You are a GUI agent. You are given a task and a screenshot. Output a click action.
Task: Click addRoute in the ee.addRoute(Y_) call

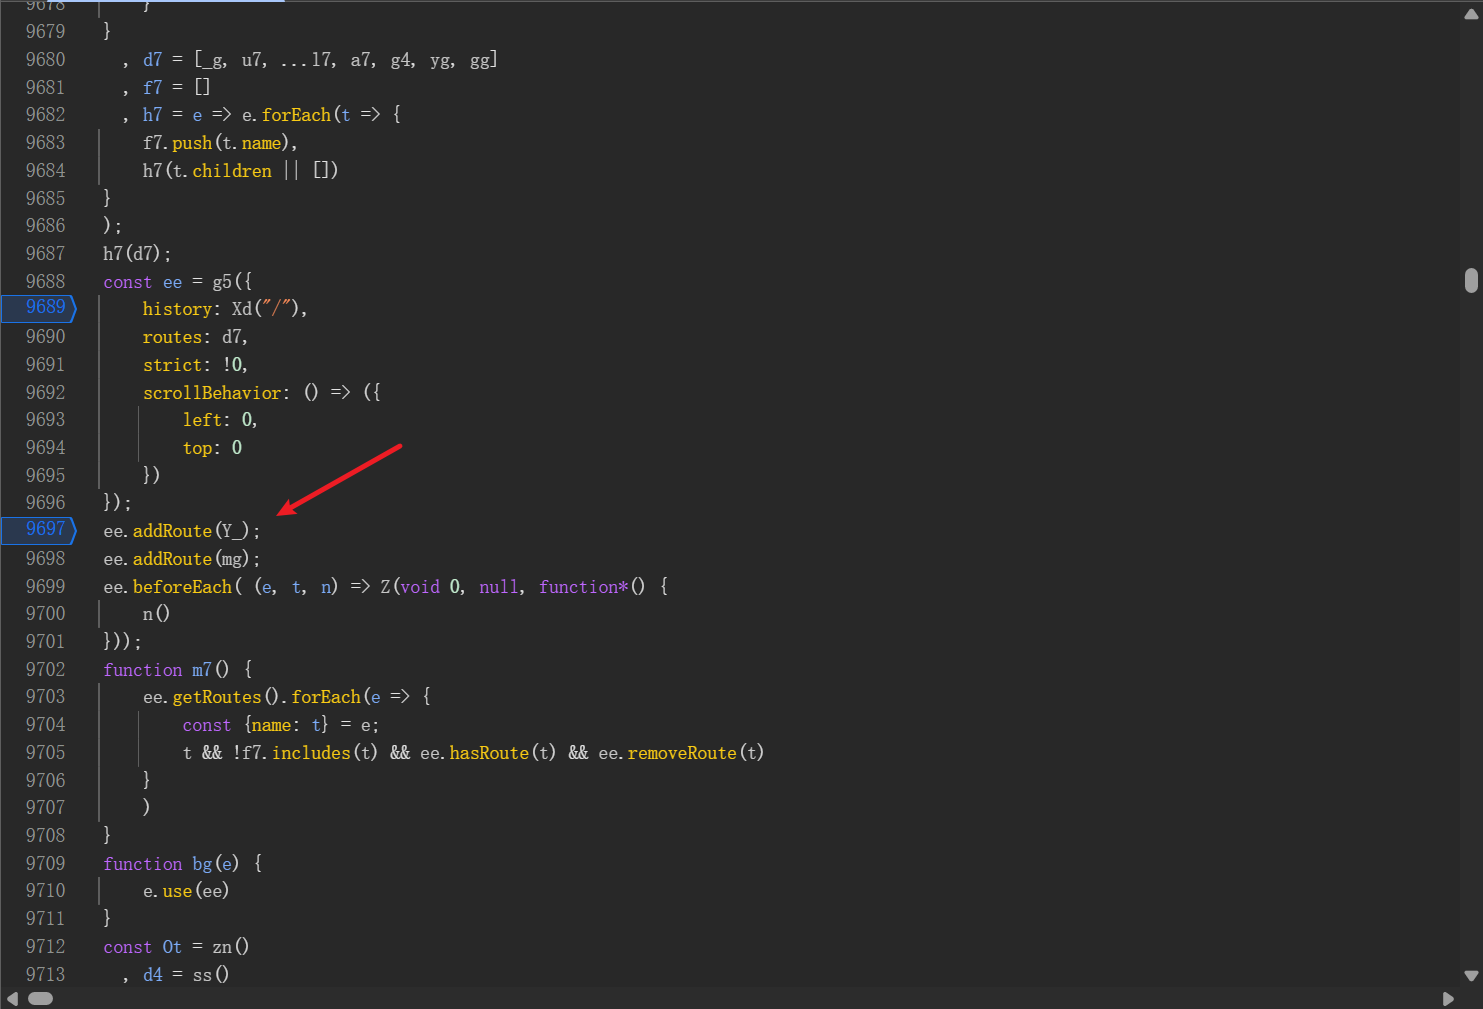click(172, 531)
